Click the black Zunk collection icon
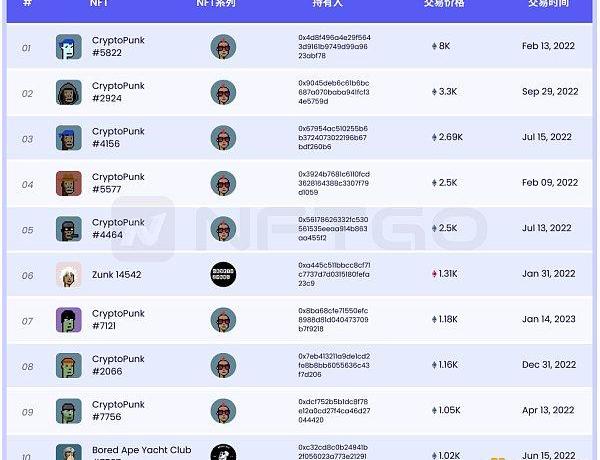 pyautogui.click(x=223, y=274)
